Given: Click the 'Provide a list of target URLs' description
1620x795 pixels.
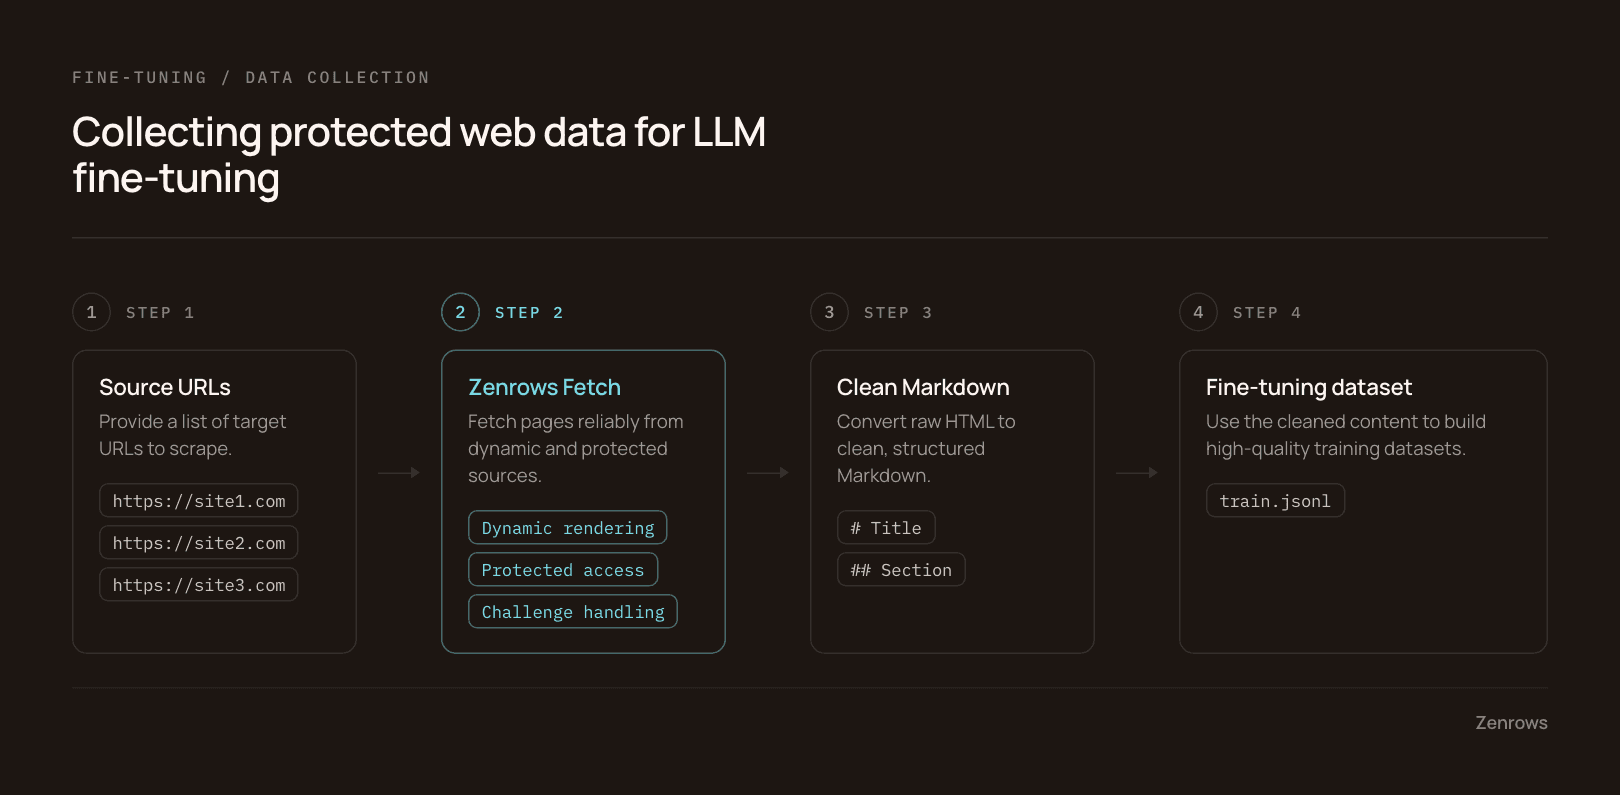Looking at the screenshot, I should coord(192,435).
